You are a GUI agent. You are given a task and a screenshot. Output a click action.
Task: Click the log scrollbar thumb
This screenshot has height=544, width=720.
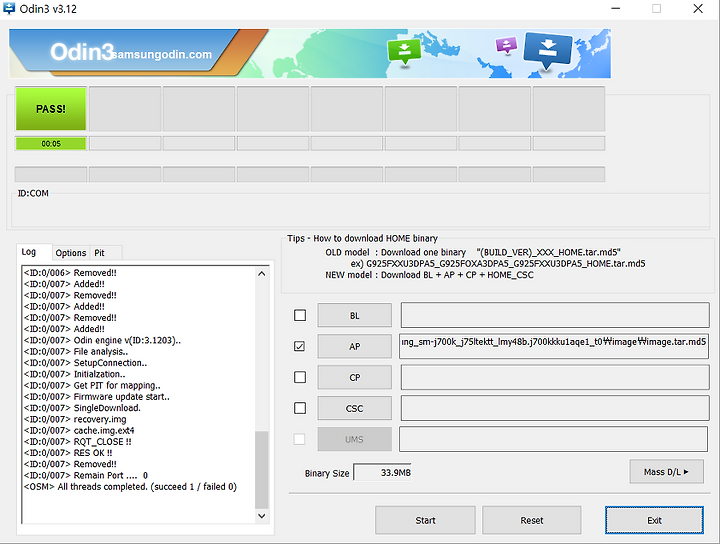pos(262,470)
